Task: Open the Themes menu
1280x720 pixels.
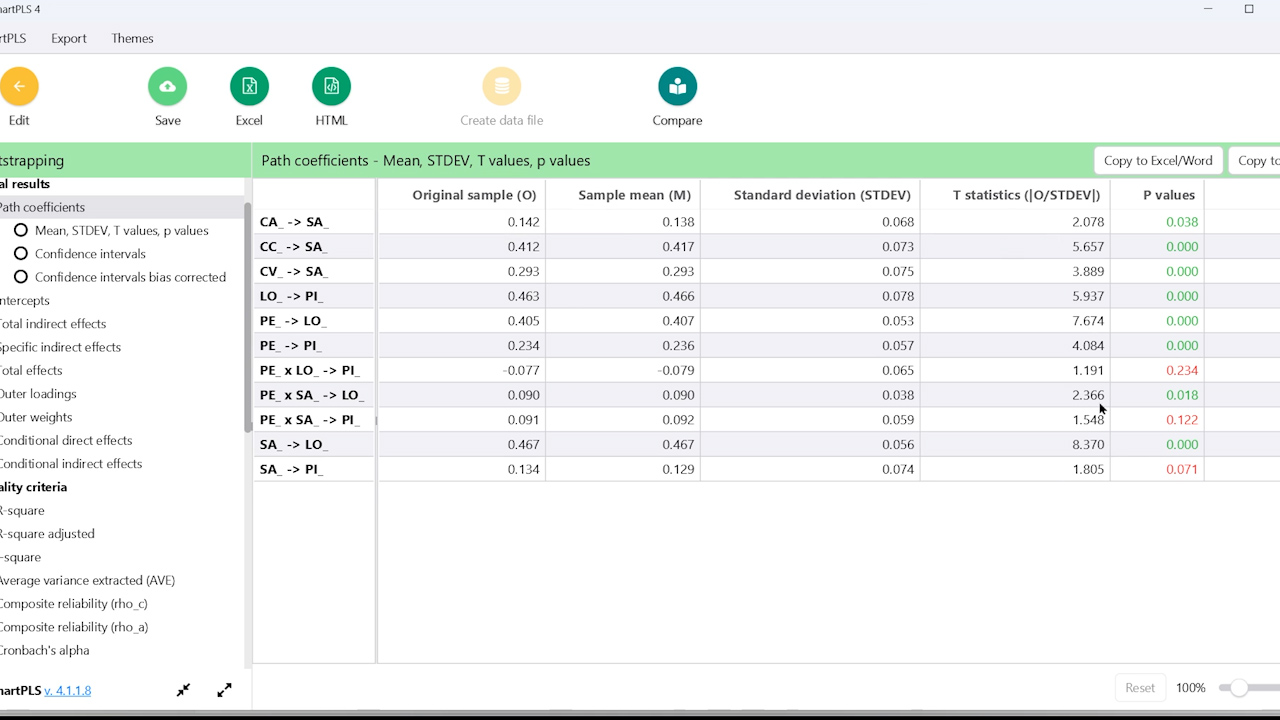Action: [x=132, y=38]
